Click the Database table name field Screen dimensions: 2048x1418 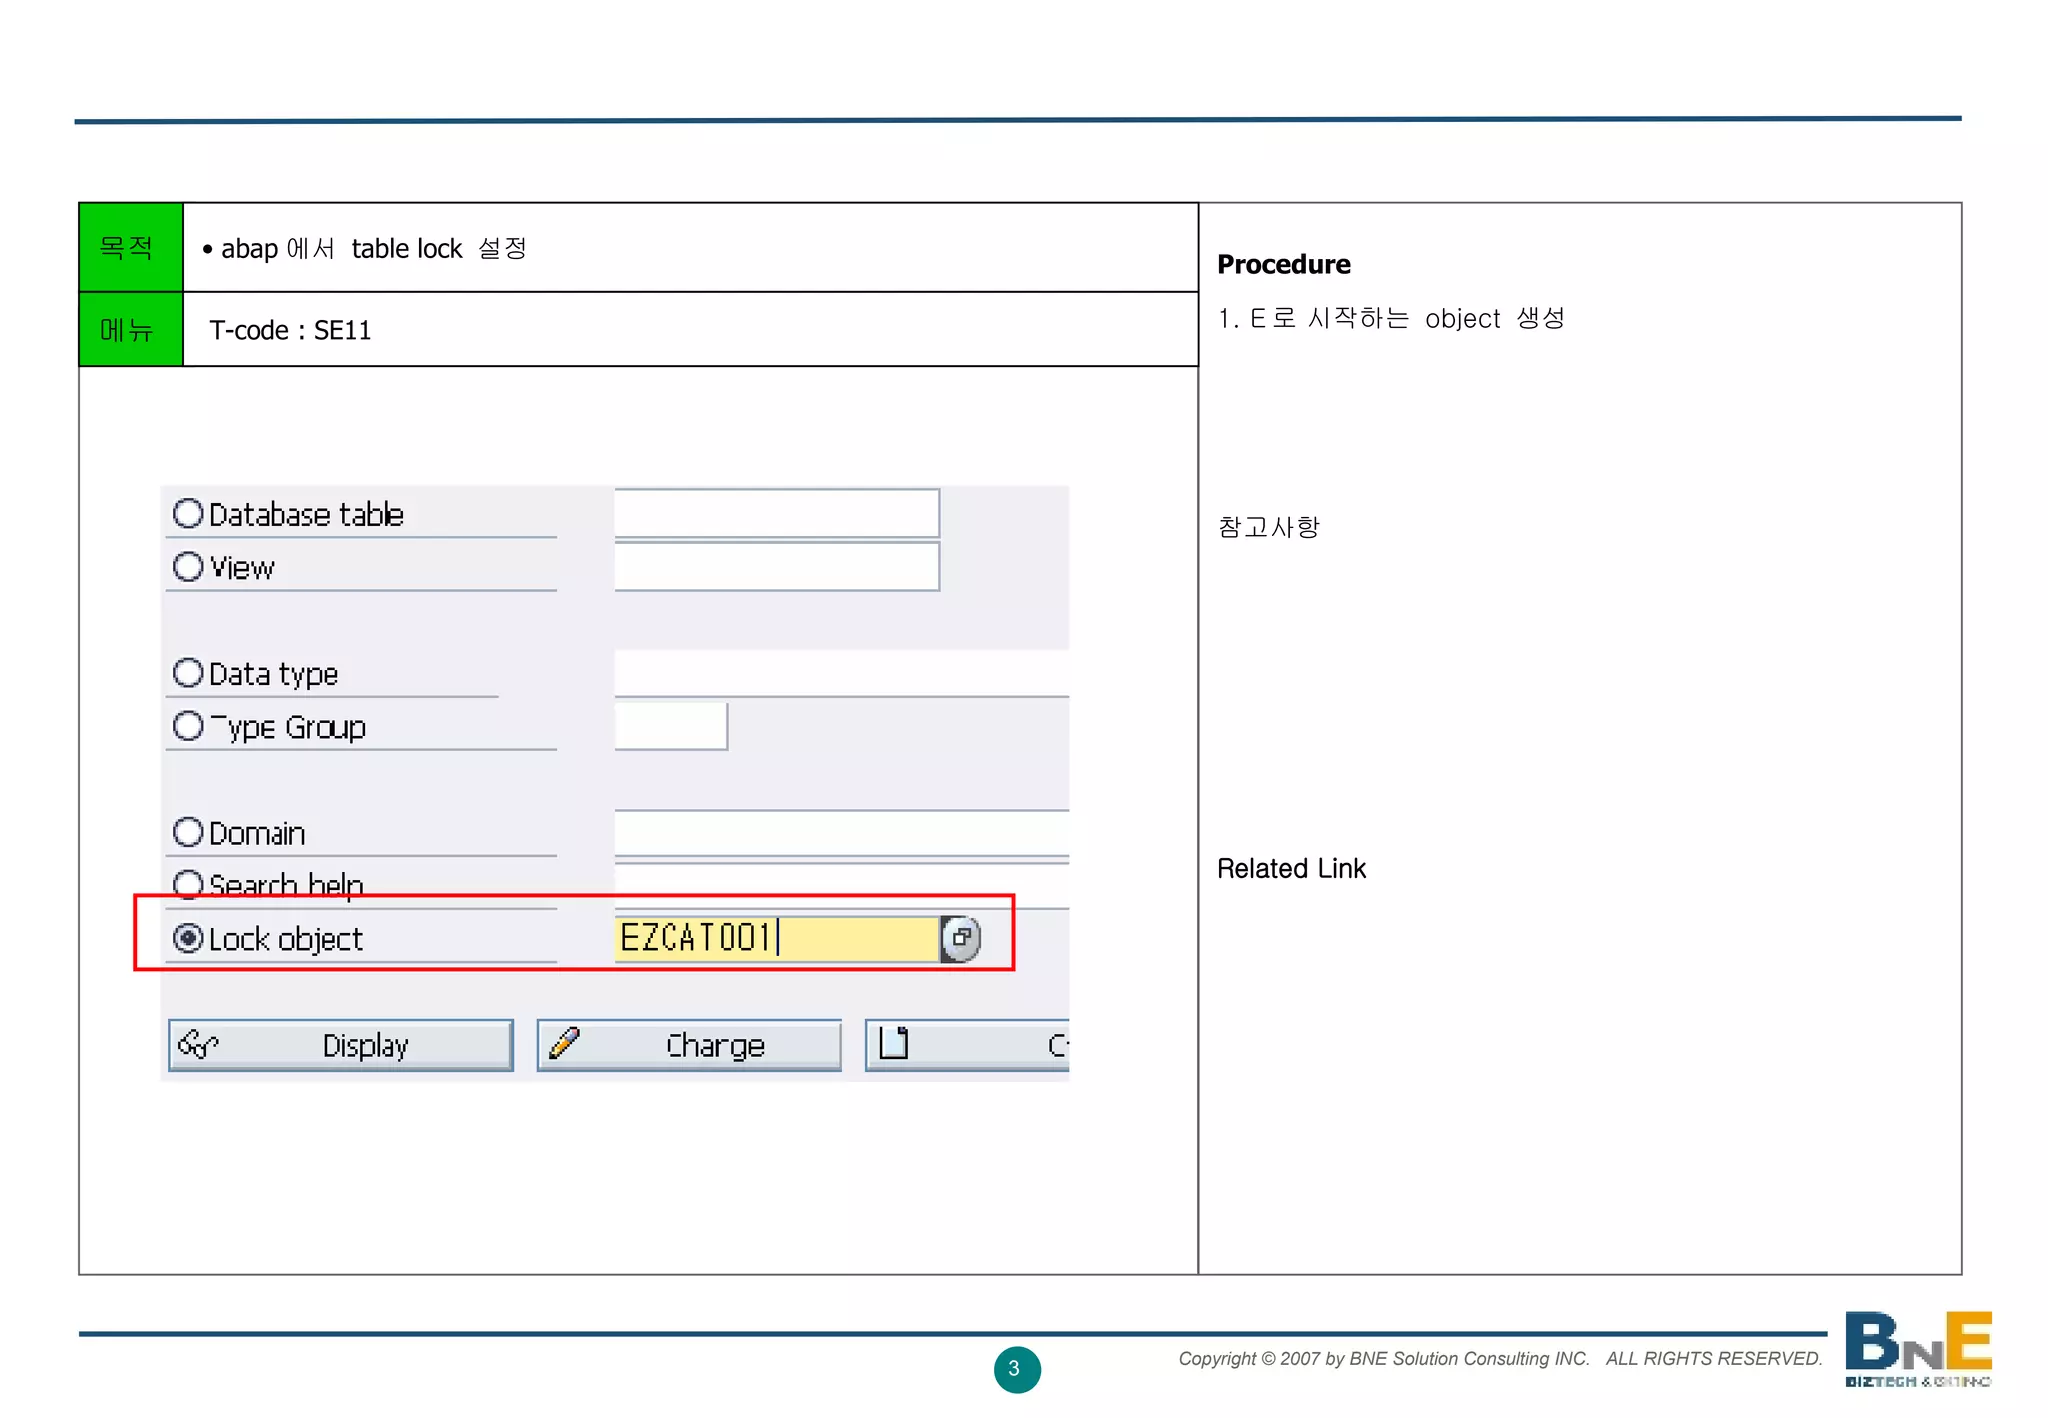[x=776, y=514]
